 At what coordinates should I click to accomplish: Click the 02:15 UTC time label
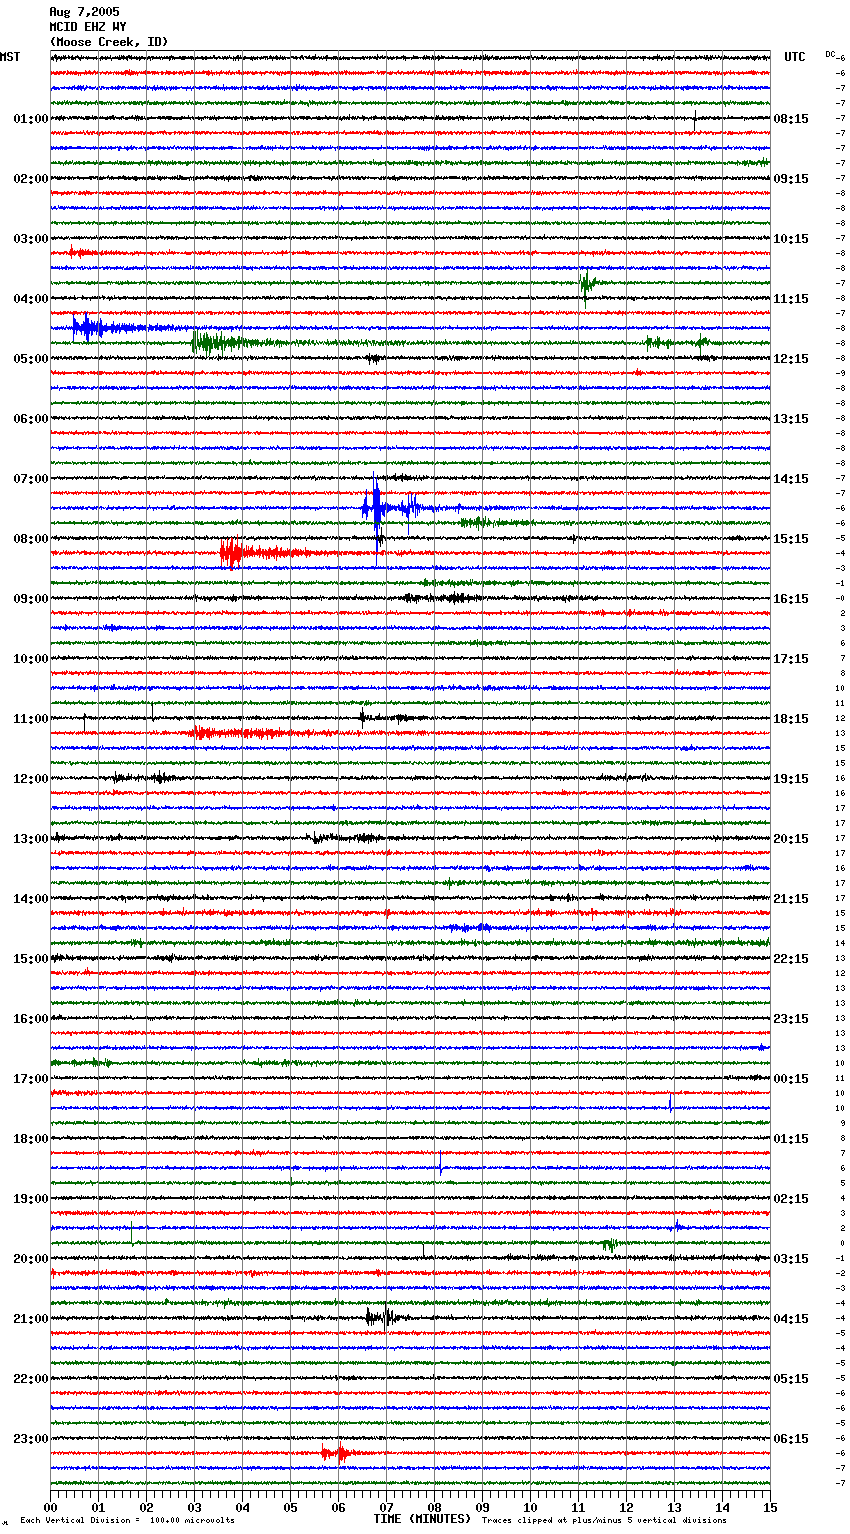pos(791,1199)
